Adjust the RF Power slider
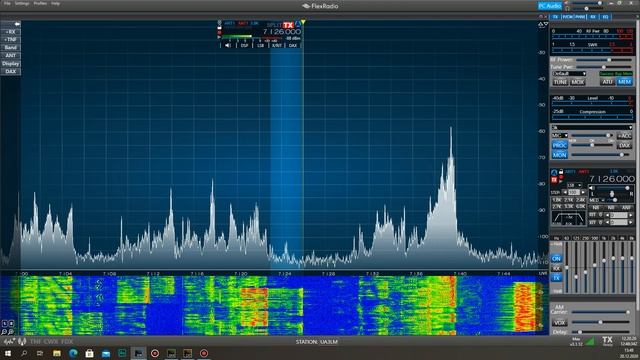This screenshot has width=640, height=360. 605,60
